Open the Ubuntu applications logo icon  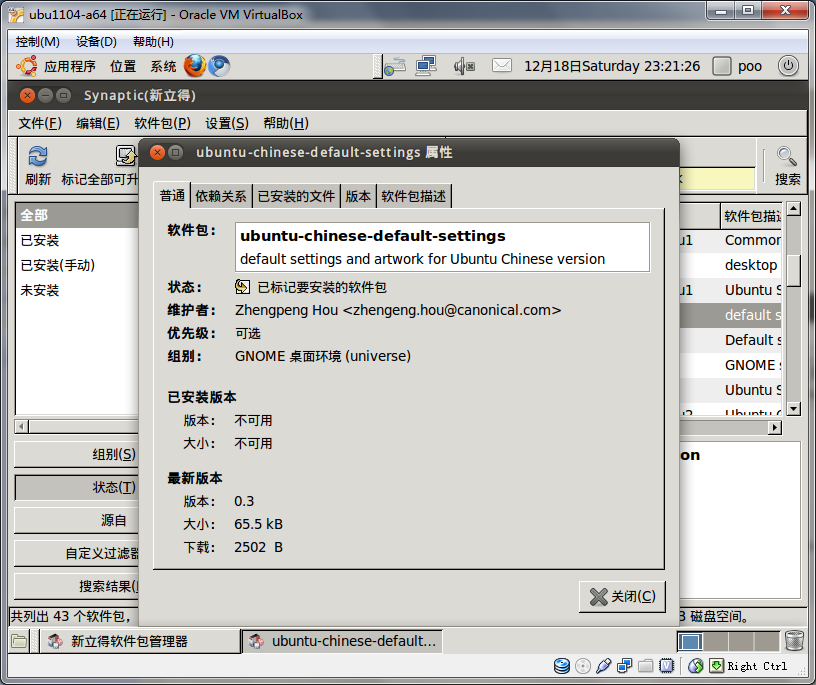(27, 66)
